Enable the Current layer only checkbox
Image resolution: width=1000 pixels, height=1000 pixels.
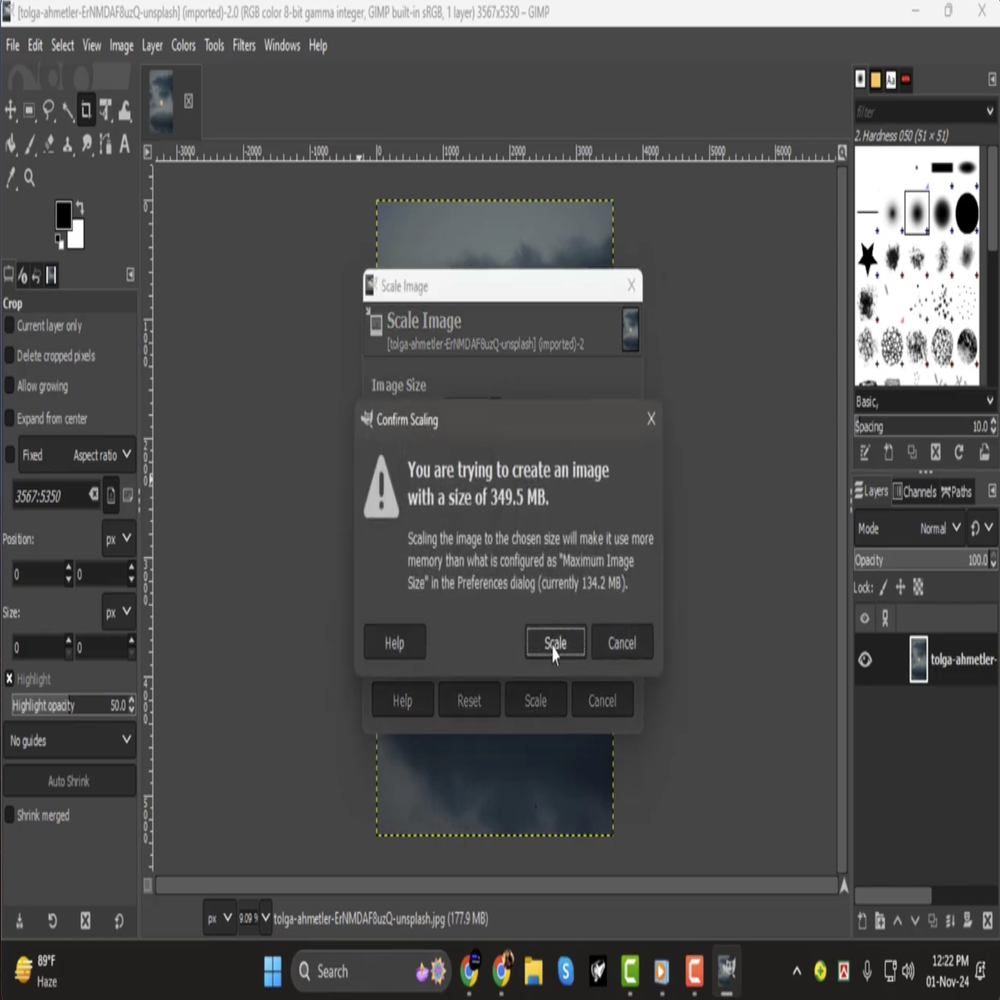[10, 326]
